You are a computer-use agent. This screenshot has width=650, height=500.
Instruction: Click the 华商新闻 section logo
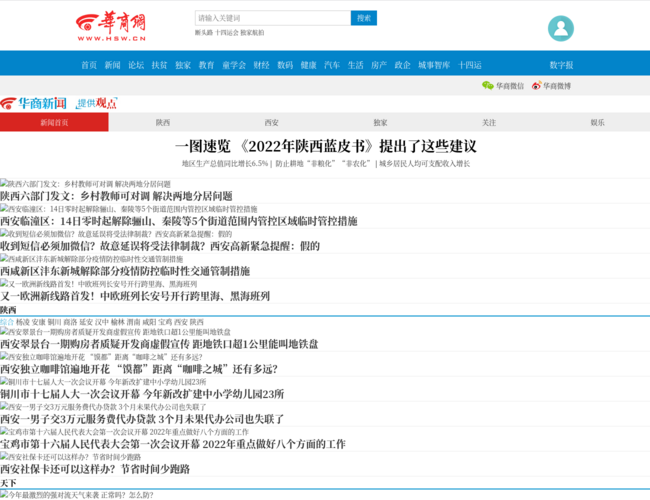tap(34, 103)
